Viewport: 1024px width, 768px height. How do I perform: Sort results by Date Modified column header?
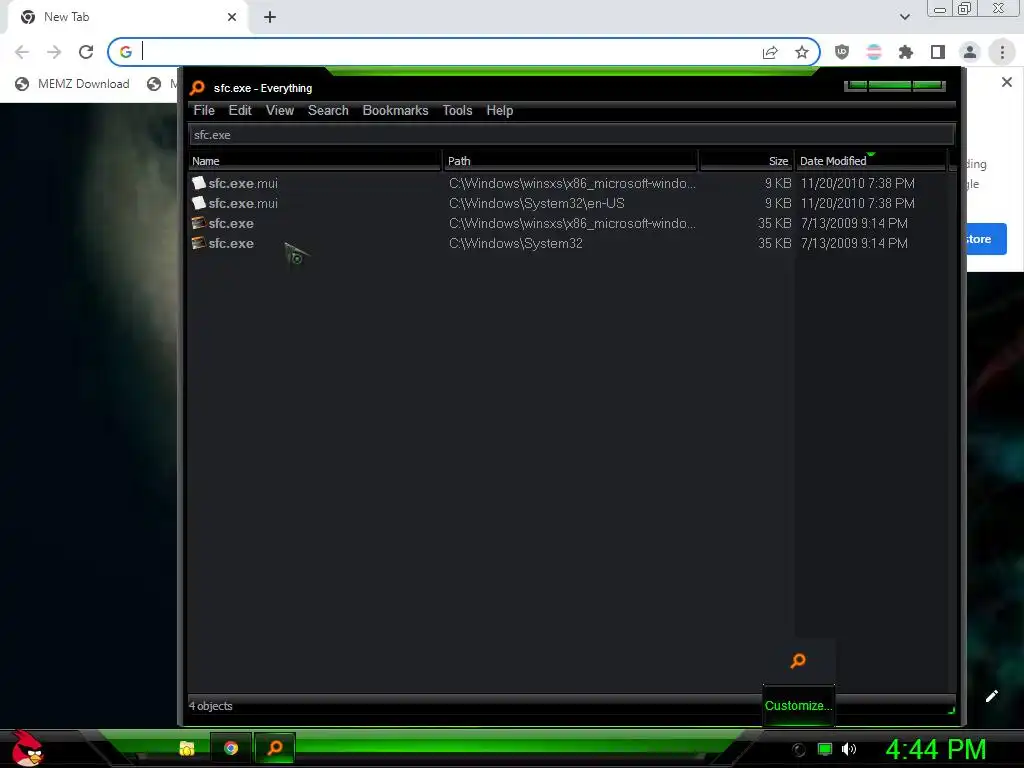[871, 161]
